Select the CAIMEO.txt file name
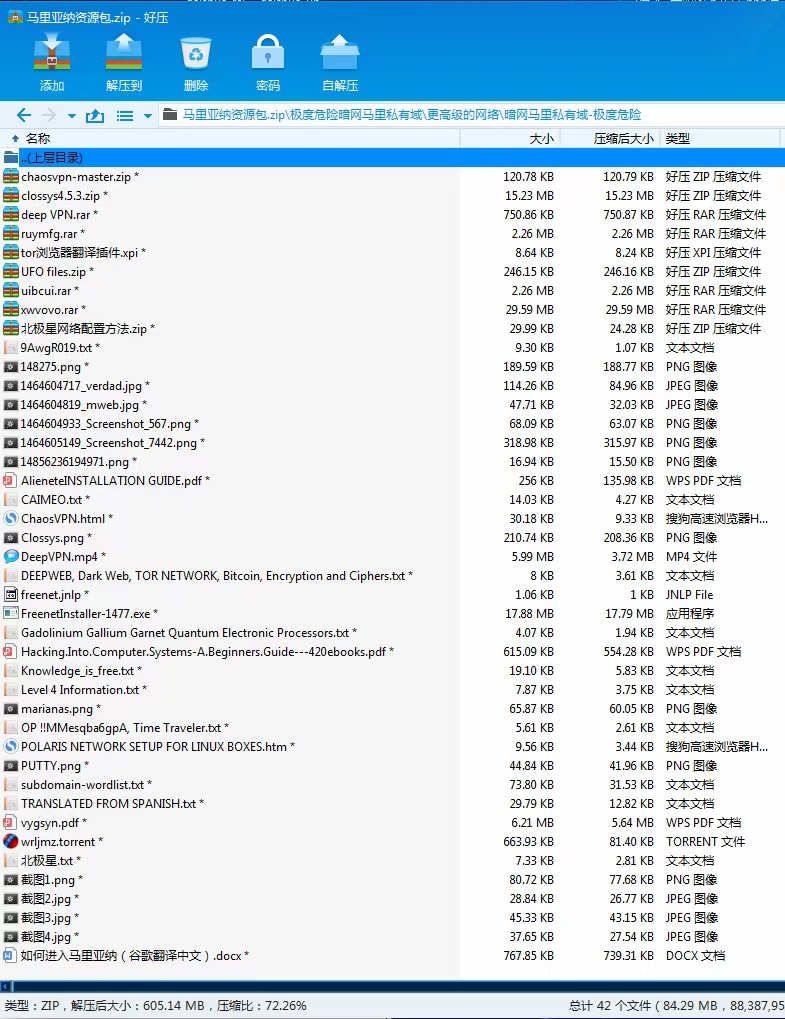This screenshot has width=785, height=1019. point(51,499)
